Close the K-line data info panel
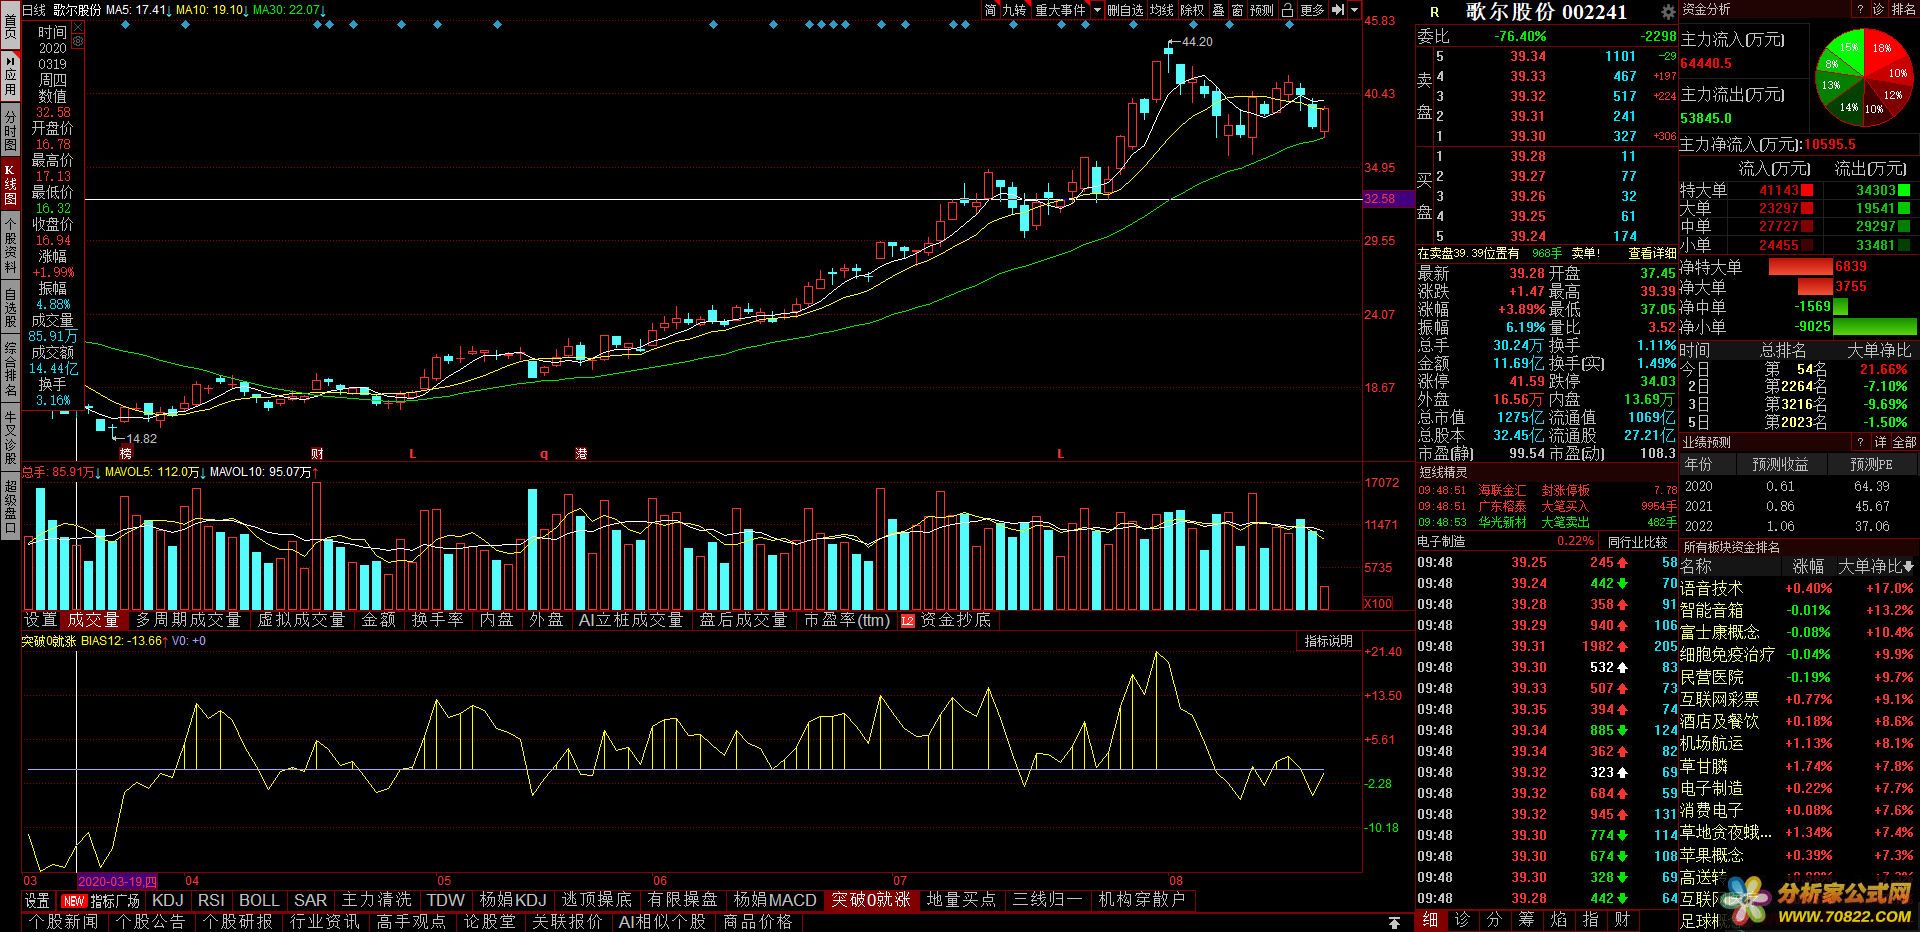This screenshot has height=932, width=1920. tap(79, 28)
